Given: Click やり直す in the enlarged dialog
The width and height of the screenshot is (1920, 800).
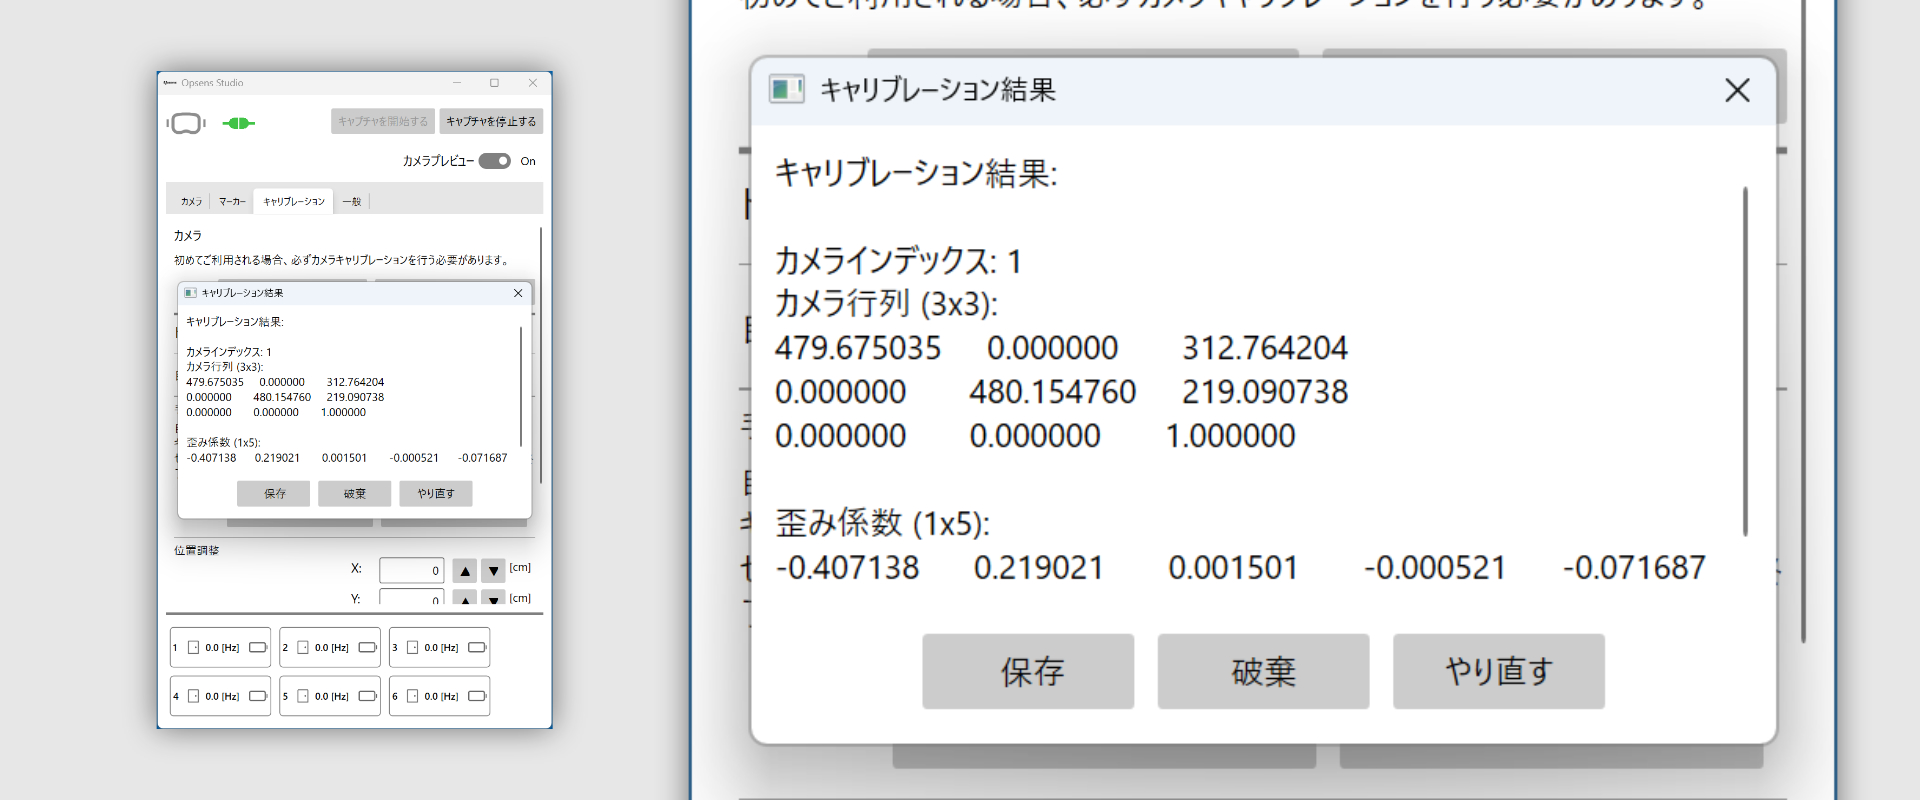Looking at the screenshot, I should pos(1499,671).
